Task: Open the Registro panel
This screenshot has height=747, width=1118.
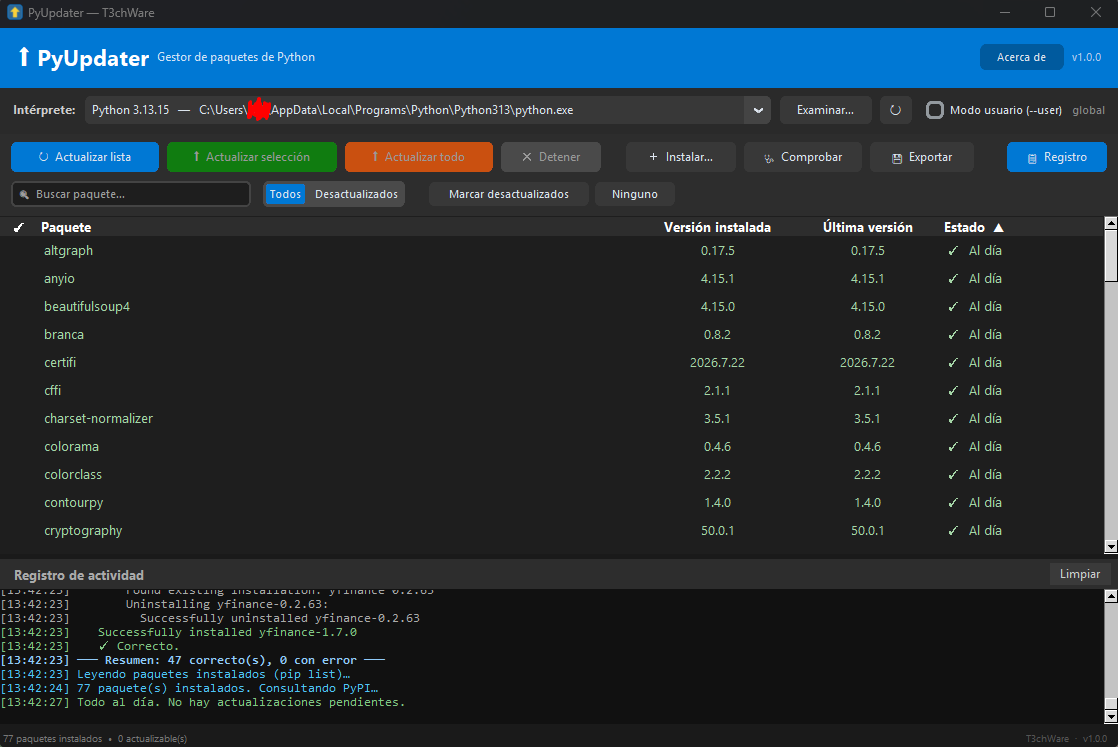Action: tap(1057, 157)
